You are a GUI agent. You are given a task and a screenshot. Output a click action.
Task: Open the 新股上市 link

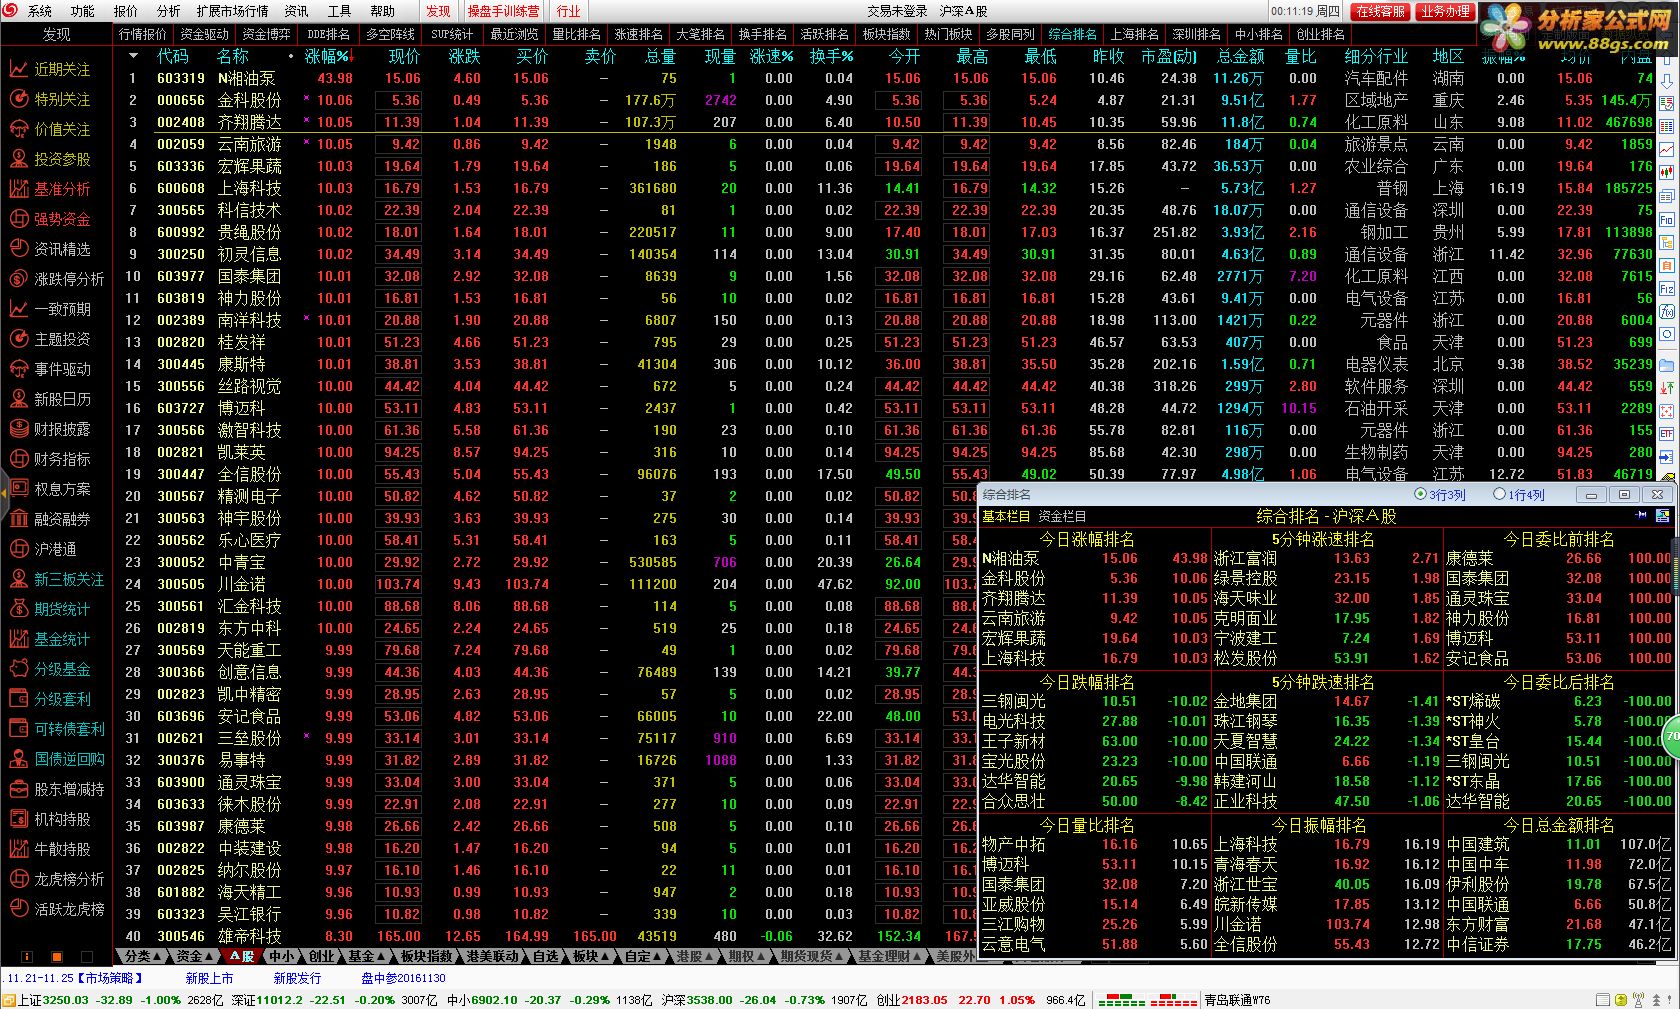click(x=209, y=978)
